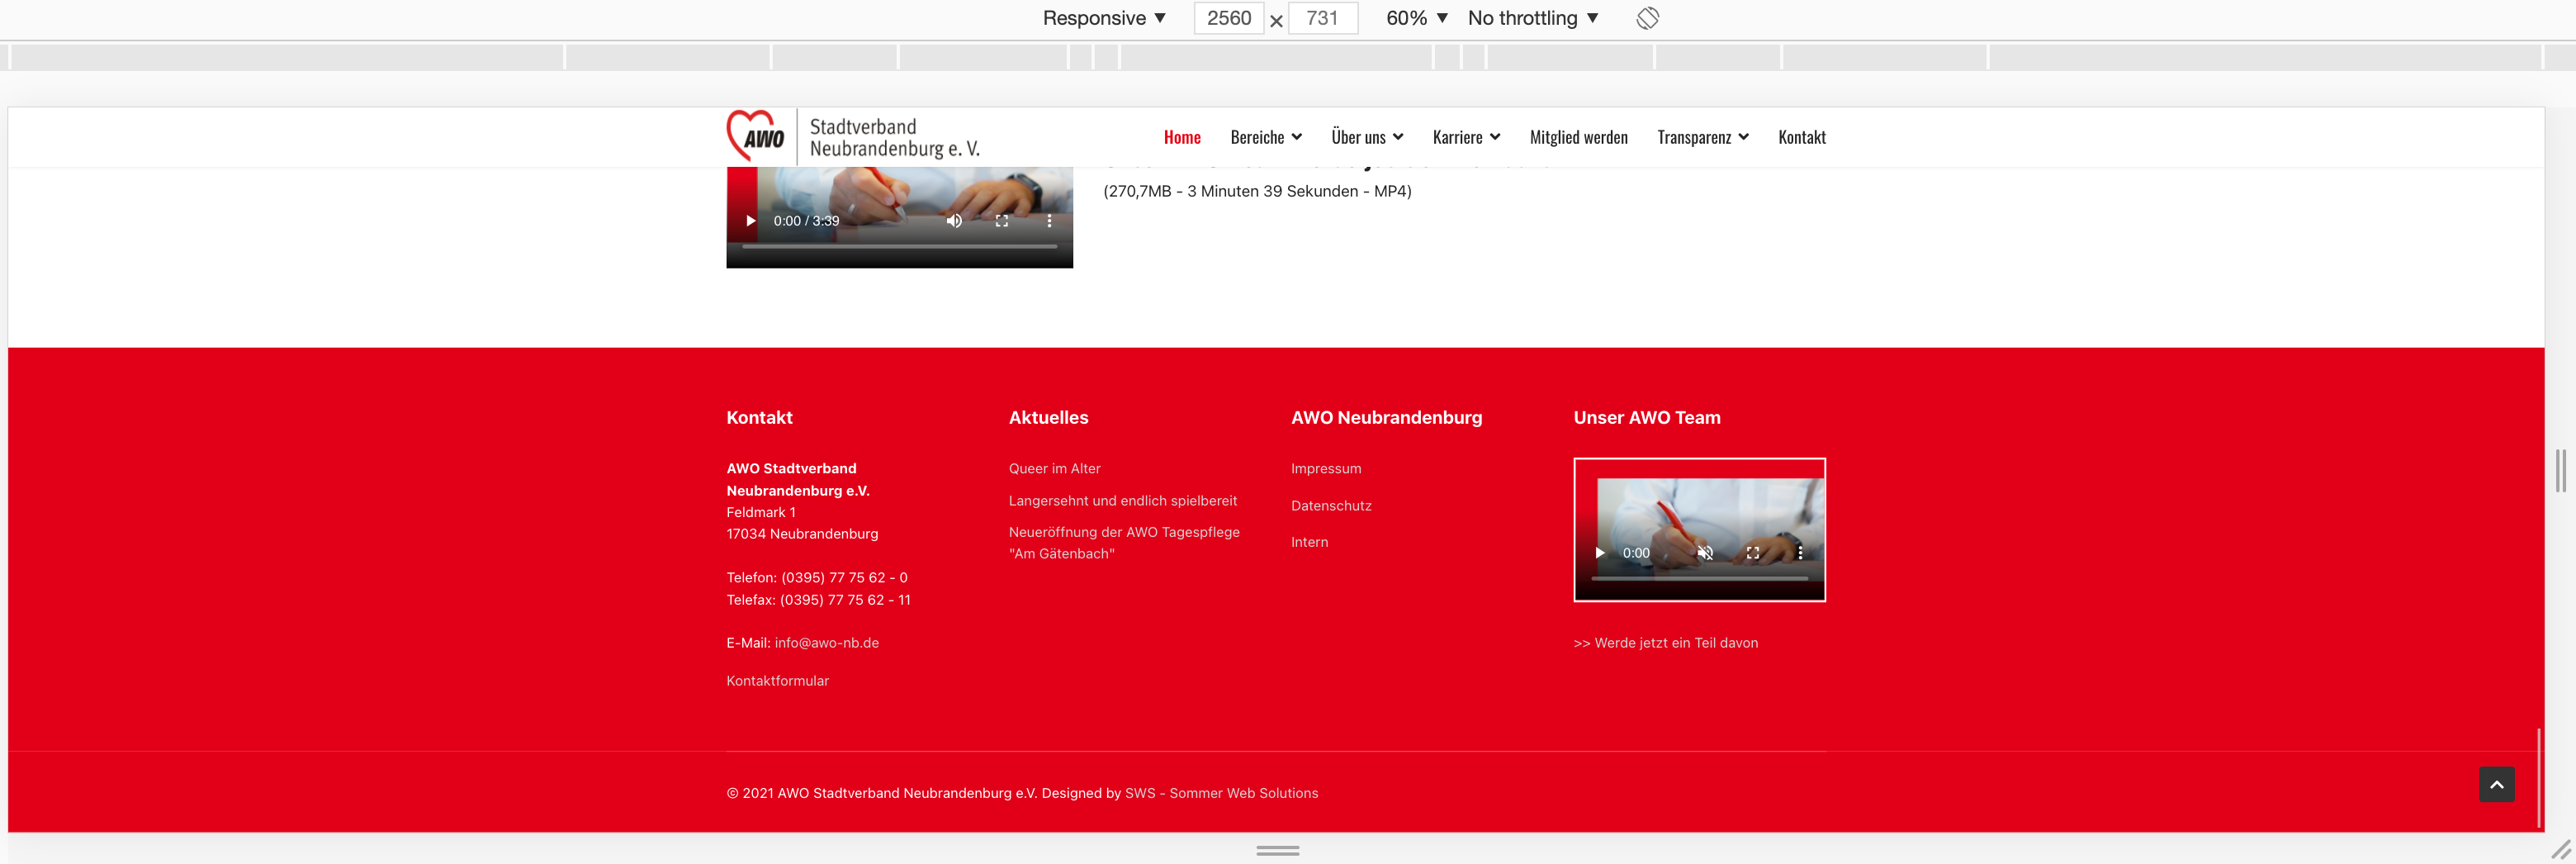Play the upper video in the page
Screen dimensions: 2576x864
750,221
